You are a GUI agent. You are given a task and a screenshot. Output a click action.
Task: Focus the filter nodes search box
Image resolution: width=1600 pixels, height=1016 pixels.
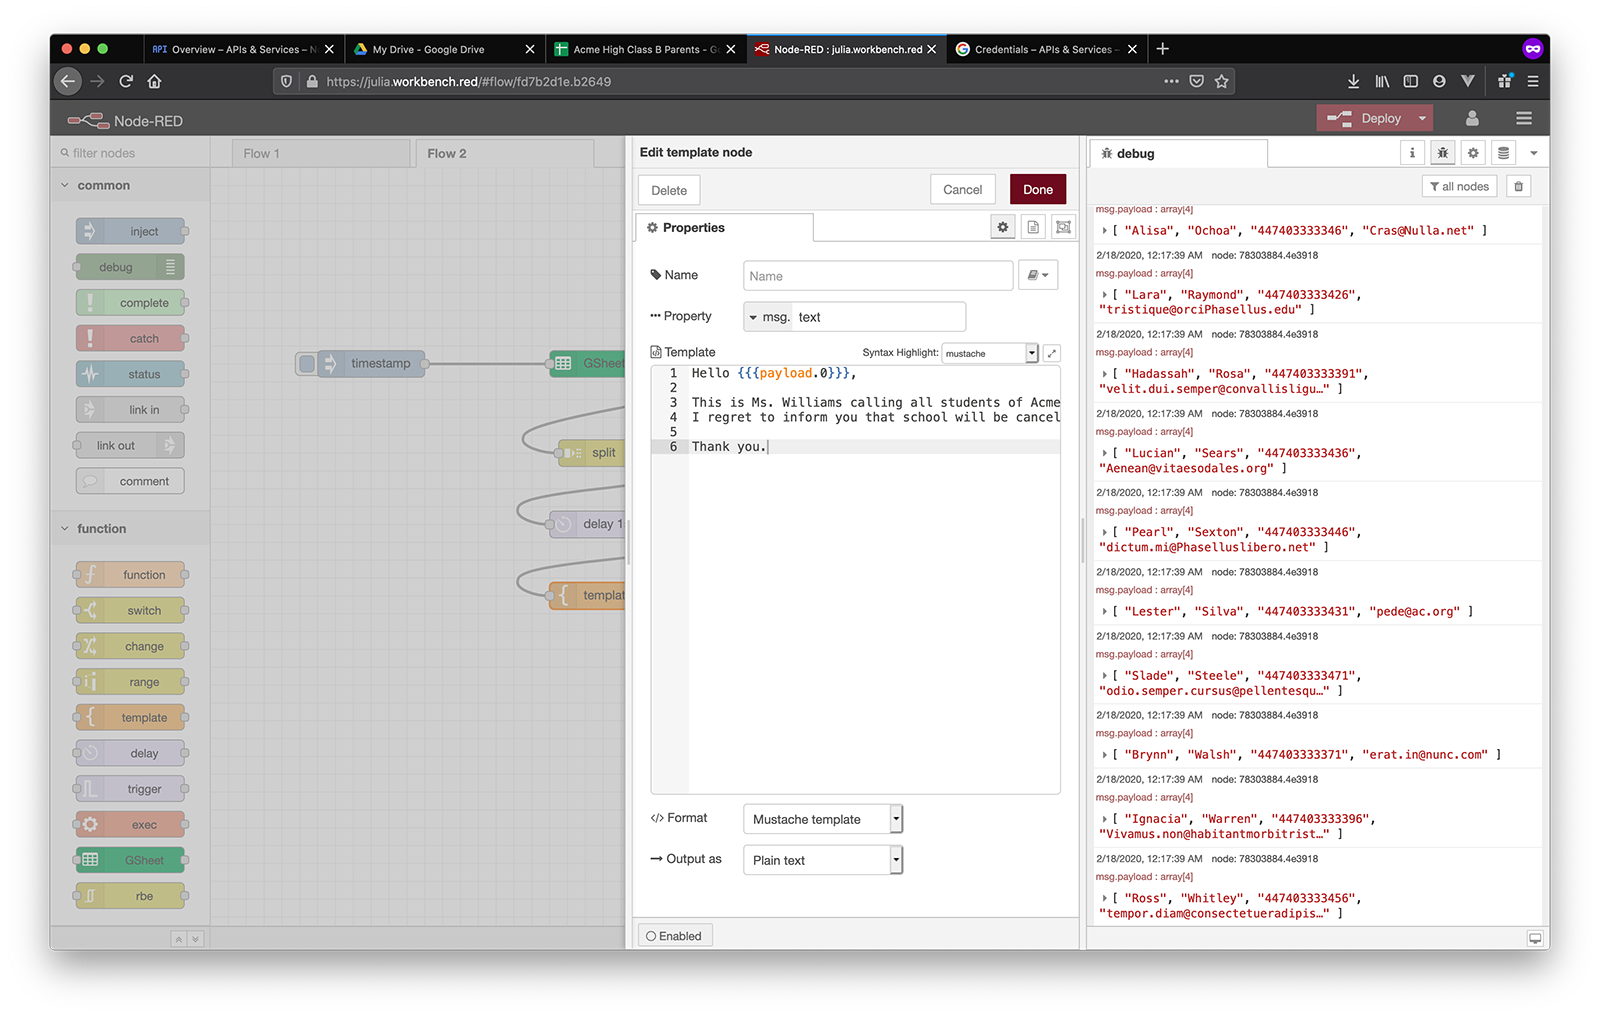(x=130, y=153)
